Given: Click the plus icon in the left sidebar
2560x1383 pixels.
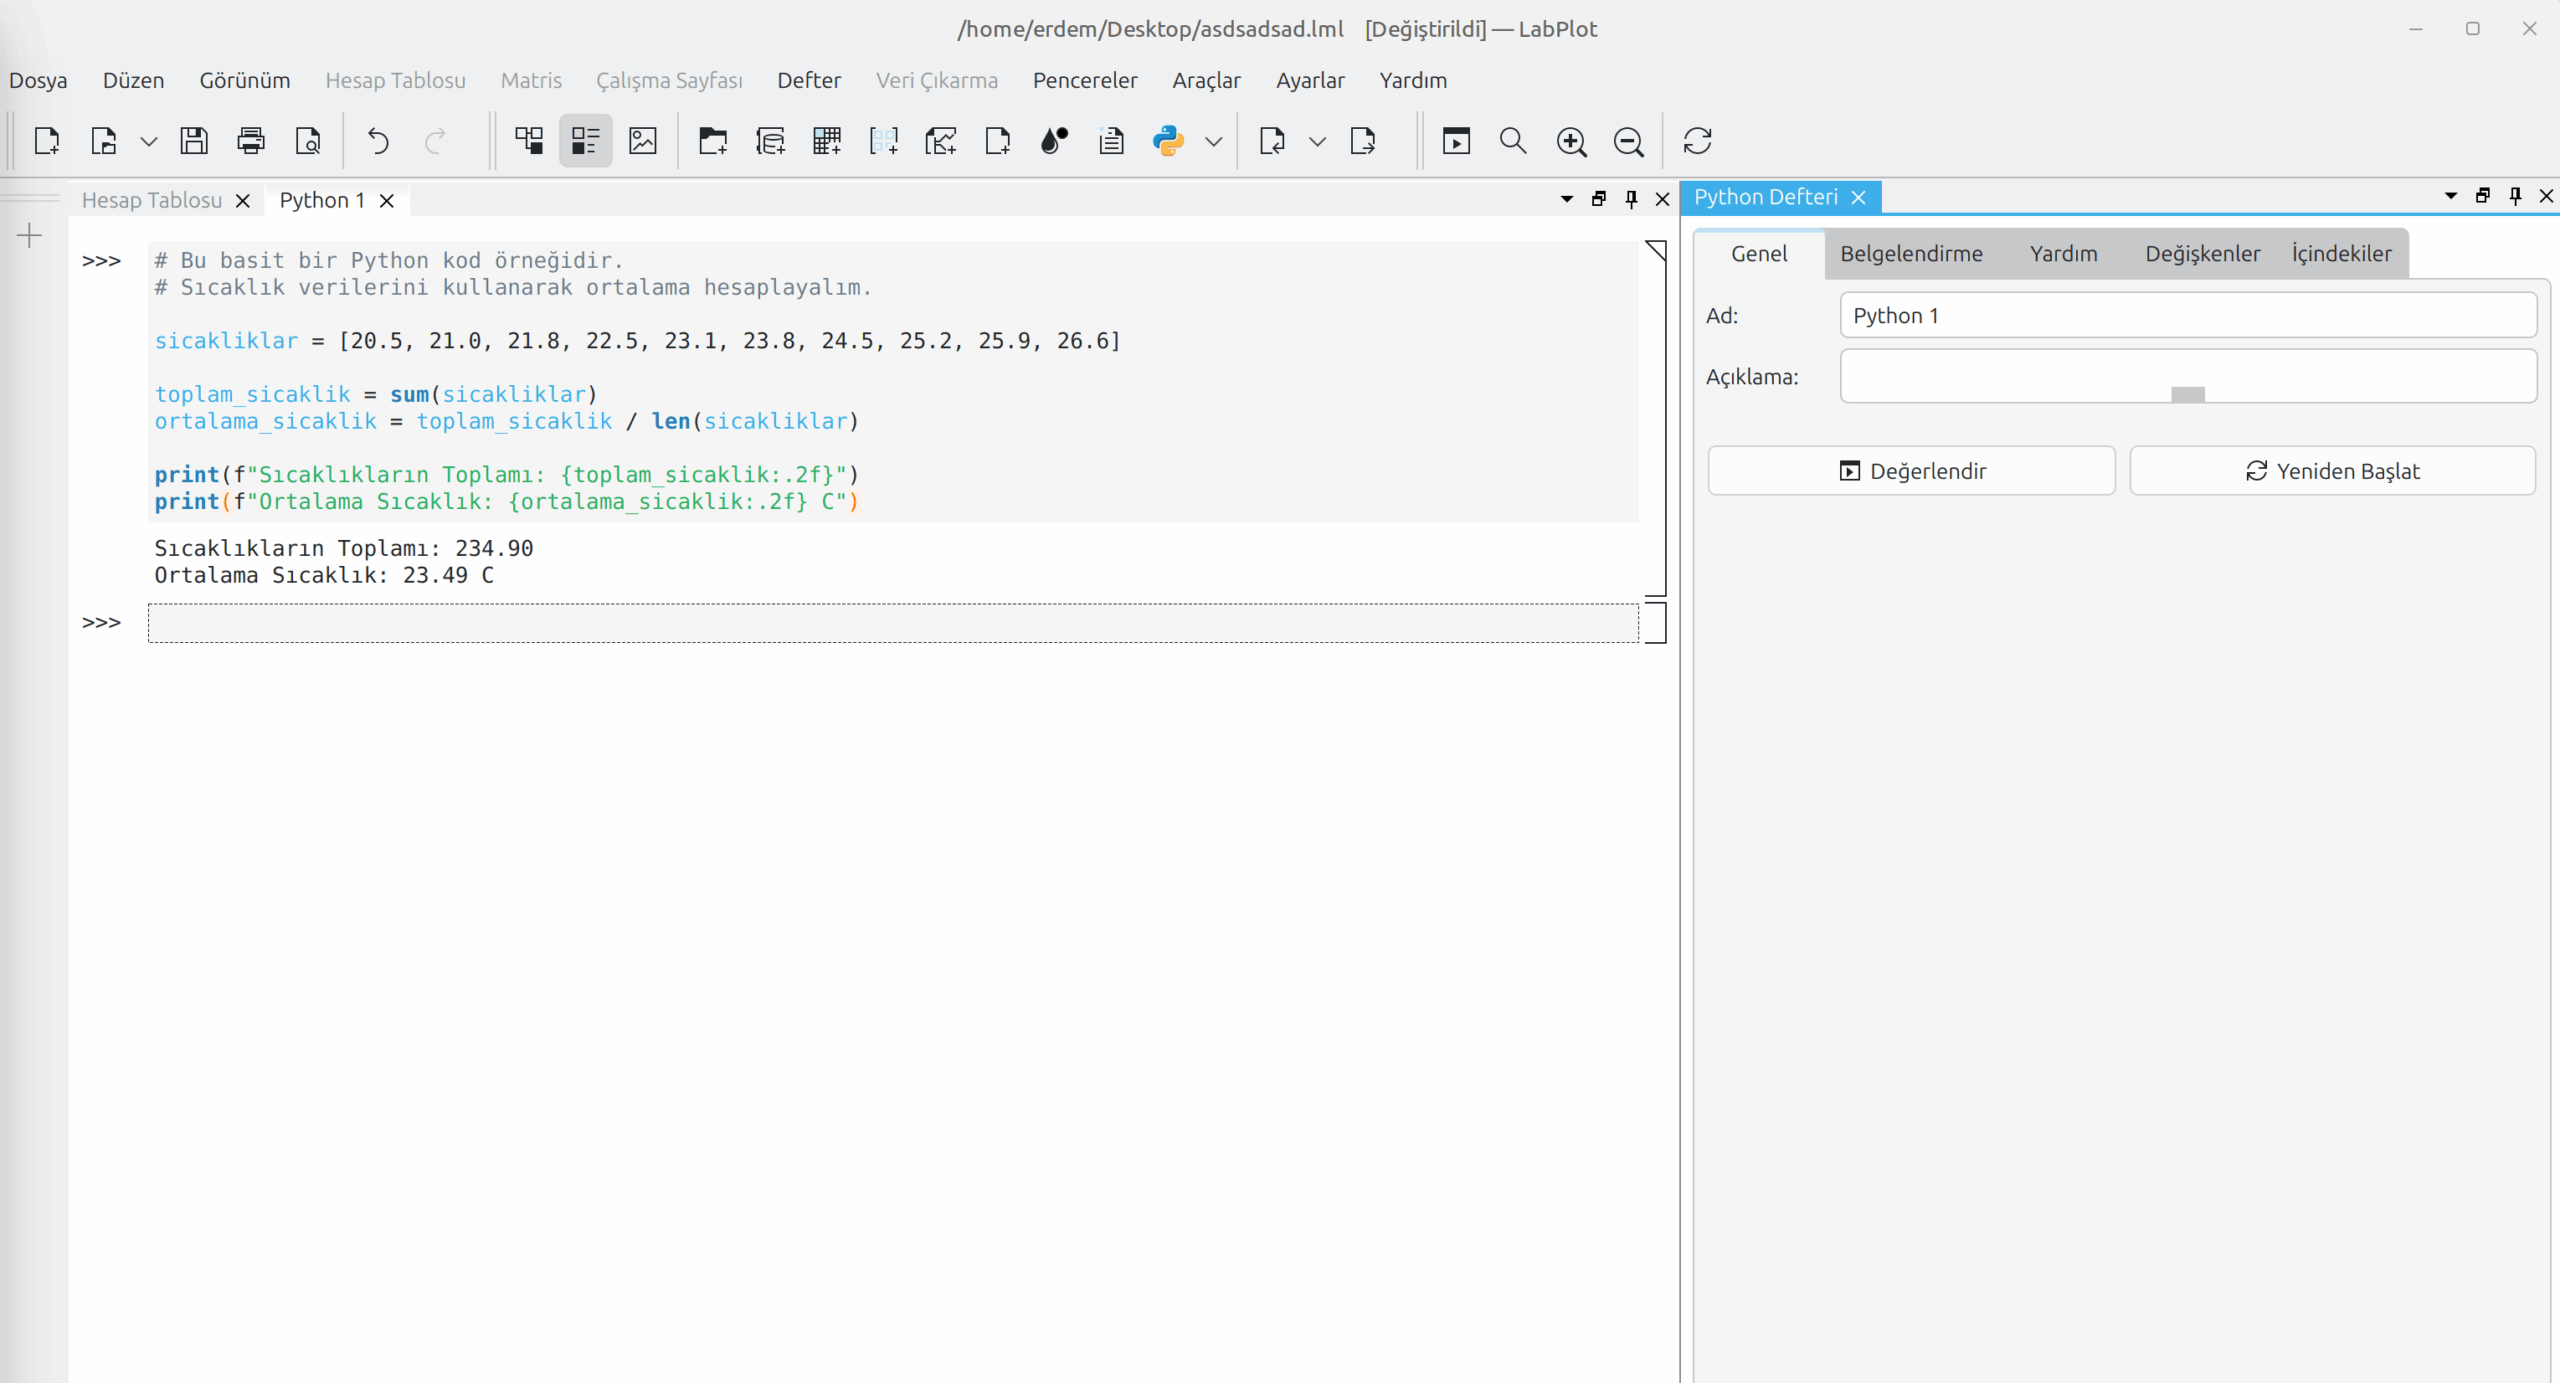Looking at the screenshot, I should (30, 236).
